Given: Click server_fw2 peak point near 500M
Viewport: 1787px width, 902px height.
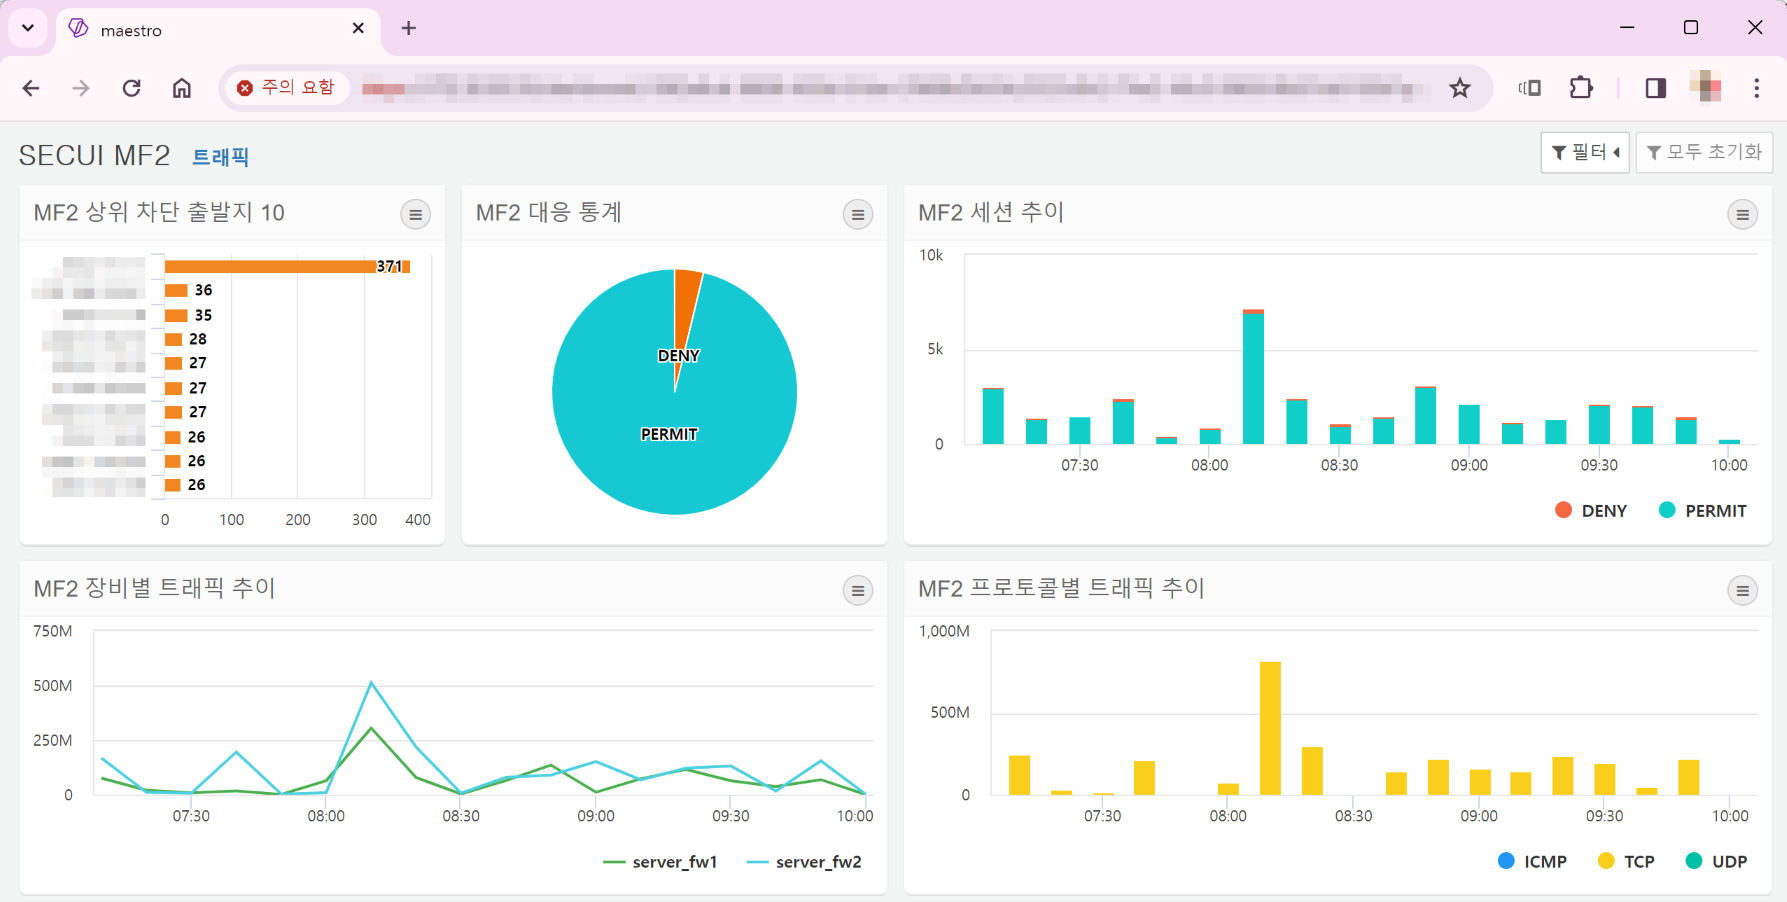Looking at the screenshot, I should [x=371, y=683].
